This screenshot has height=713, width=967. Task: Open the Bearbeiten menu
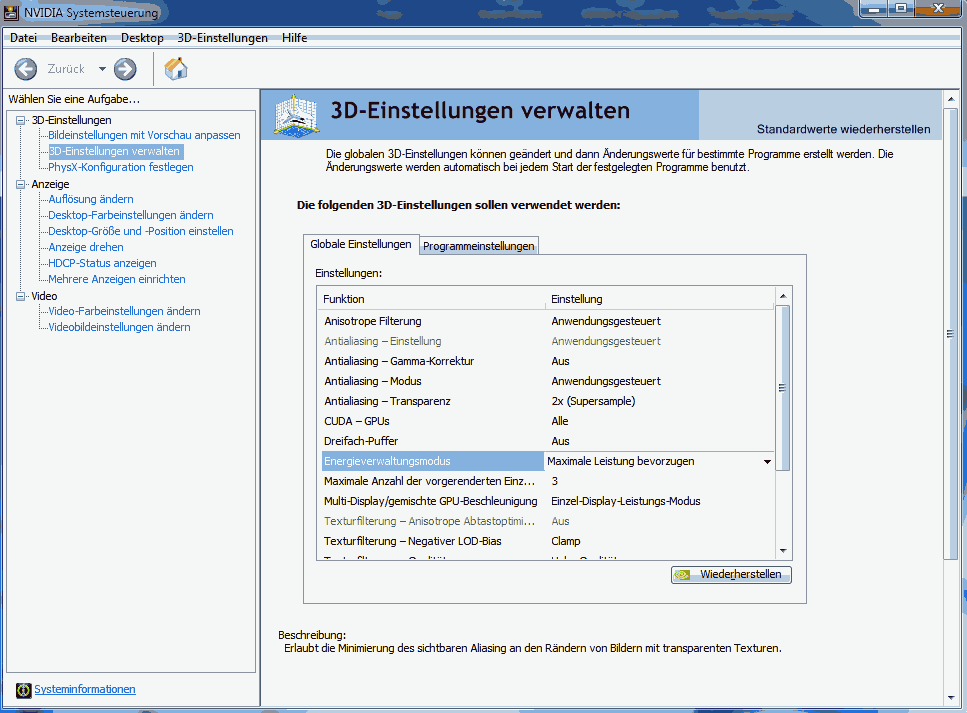tap(79, 38)
